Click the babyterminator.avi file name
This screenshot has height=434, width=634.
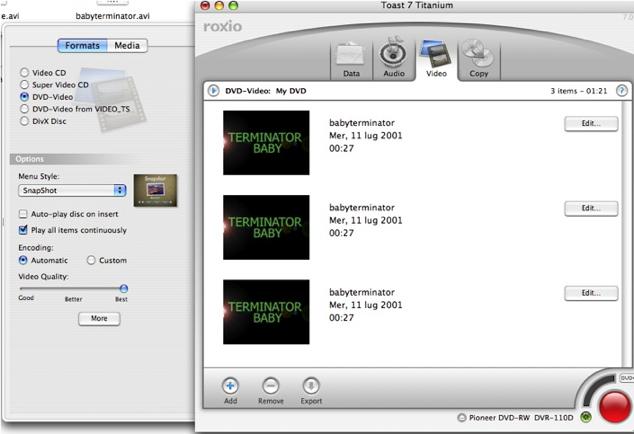tap(112, 16)
